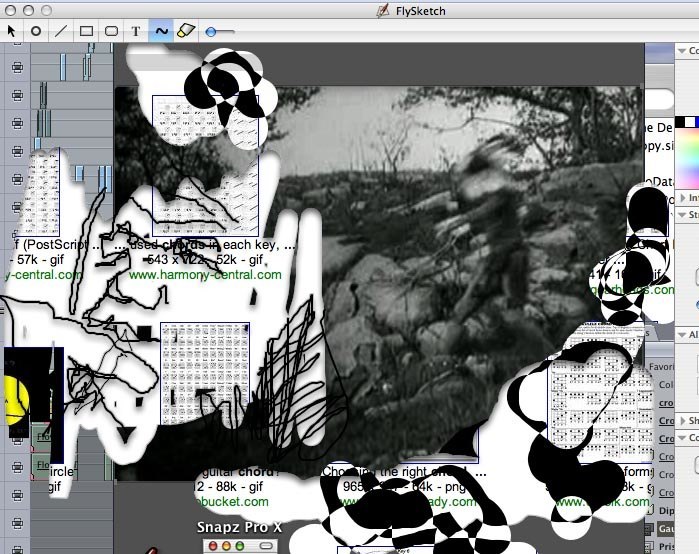The height and width of the screenshot is (554, 699).
Task: Expand the 'In' section in right panel
Action: point(683,197)
